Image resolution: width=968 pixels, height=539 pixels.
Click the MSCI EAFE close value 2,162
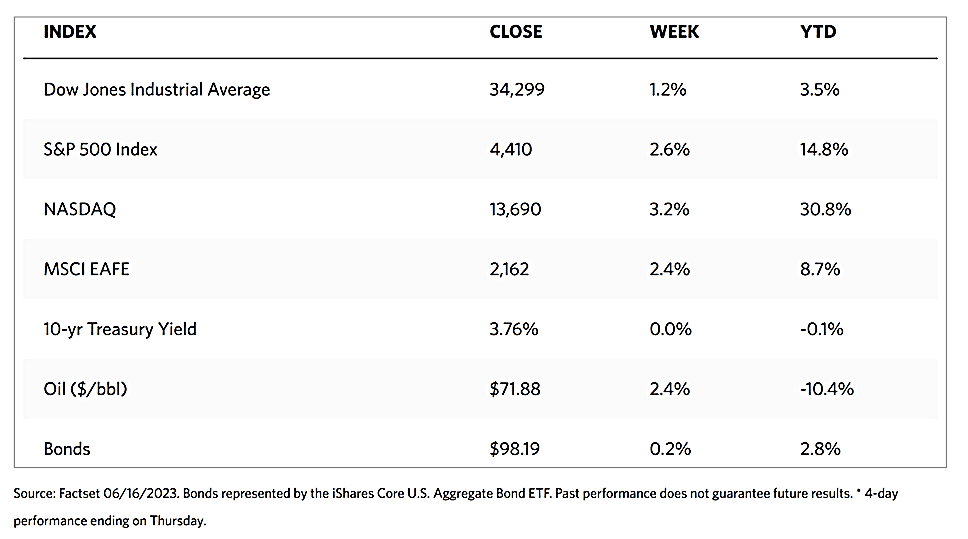click(x=511, y=269)
